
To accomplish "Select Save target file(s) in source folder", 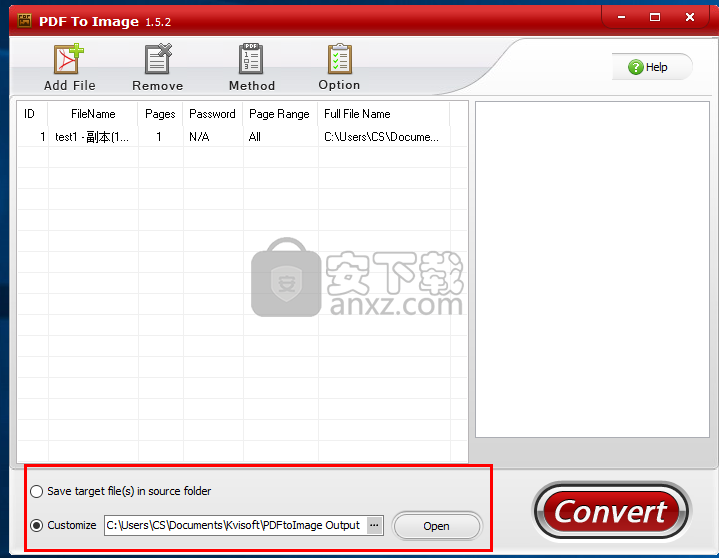I will tap(36, 492).
